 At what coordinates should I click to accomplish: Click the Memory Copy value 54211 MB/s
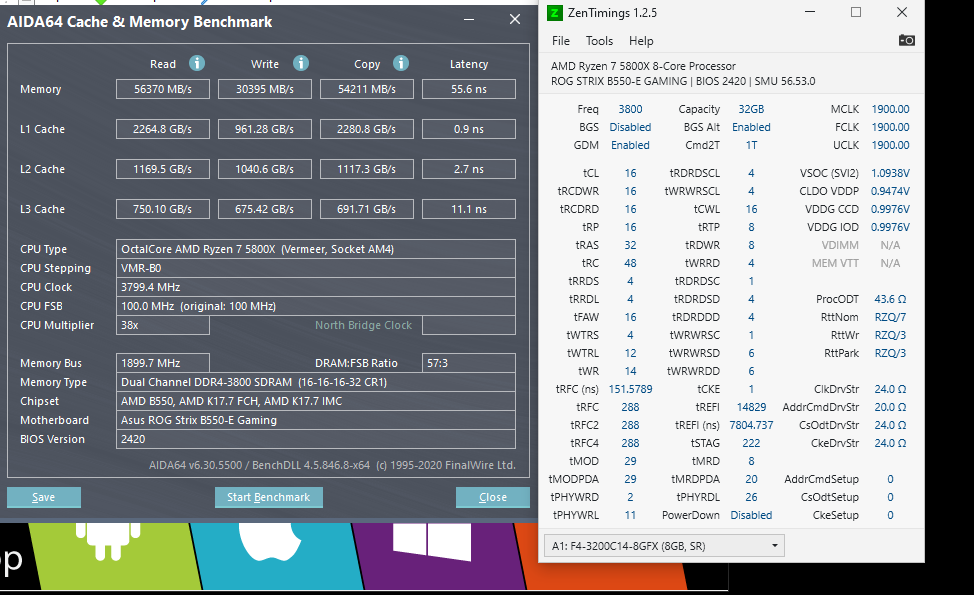pyautogui.click(x=366, y=89)
